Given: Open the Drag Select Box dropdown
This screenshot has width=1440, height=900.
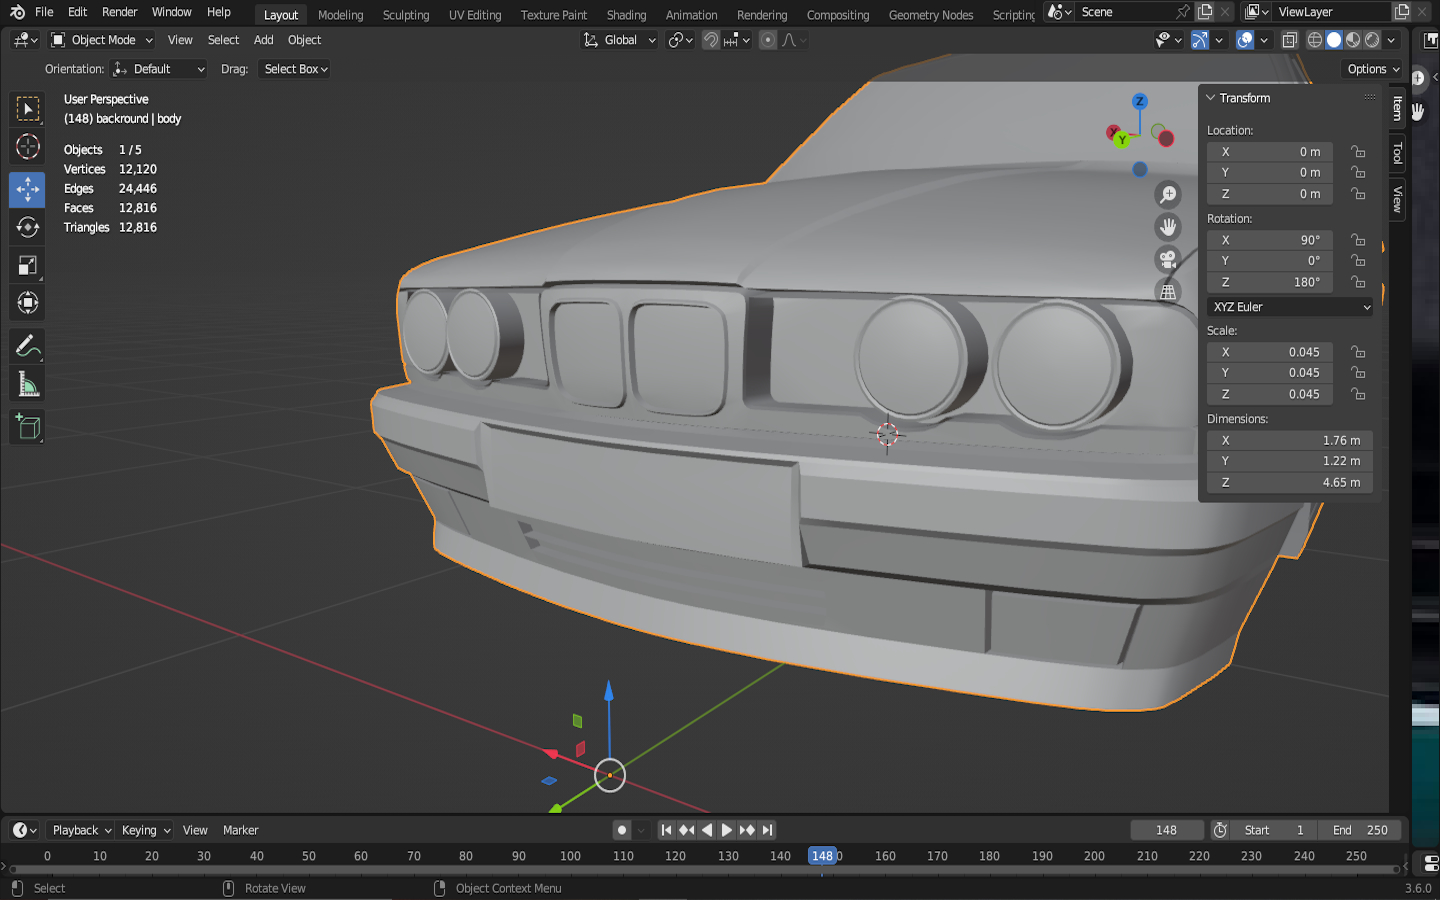Looking at the screenshot, I should pyautogui.click(x=295, y=69).
